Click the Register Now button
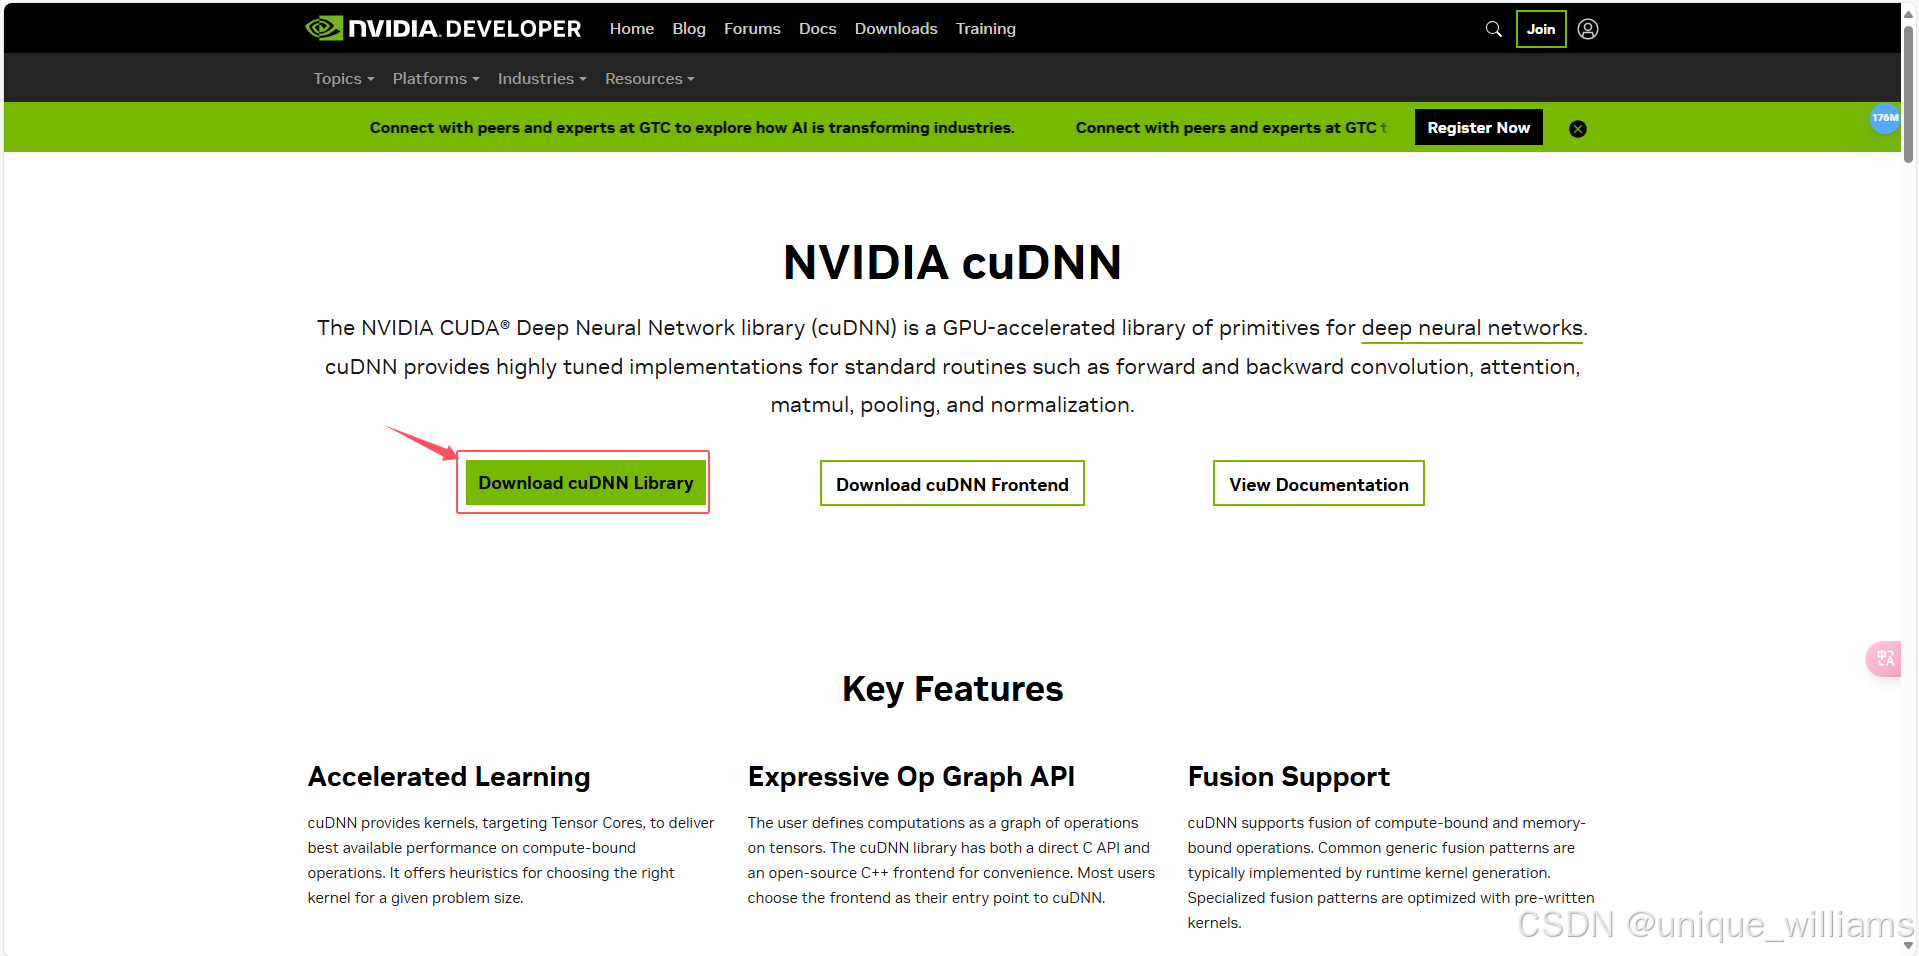Viewport: 1919px width, 956px height. click(1478, 127)
